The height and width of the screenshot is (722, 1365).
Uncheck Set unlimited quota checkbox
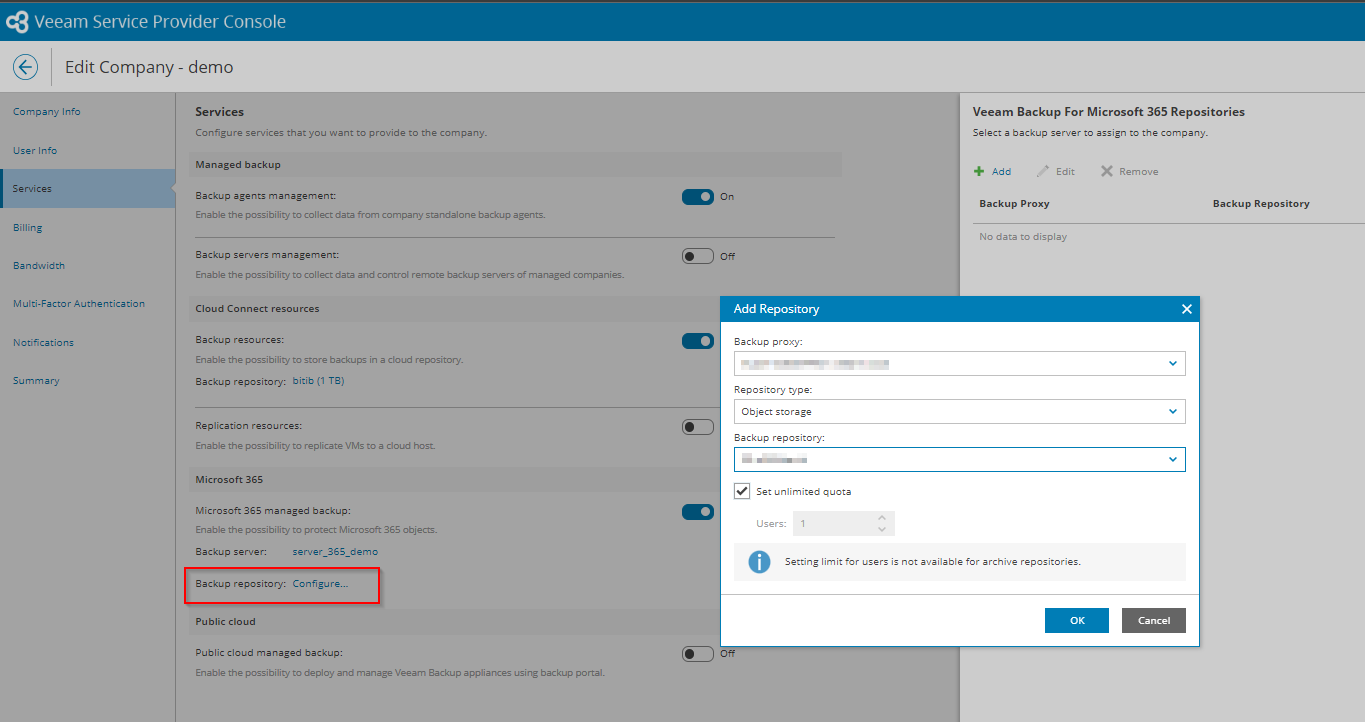pyautogui.click(x=742, y=491)
